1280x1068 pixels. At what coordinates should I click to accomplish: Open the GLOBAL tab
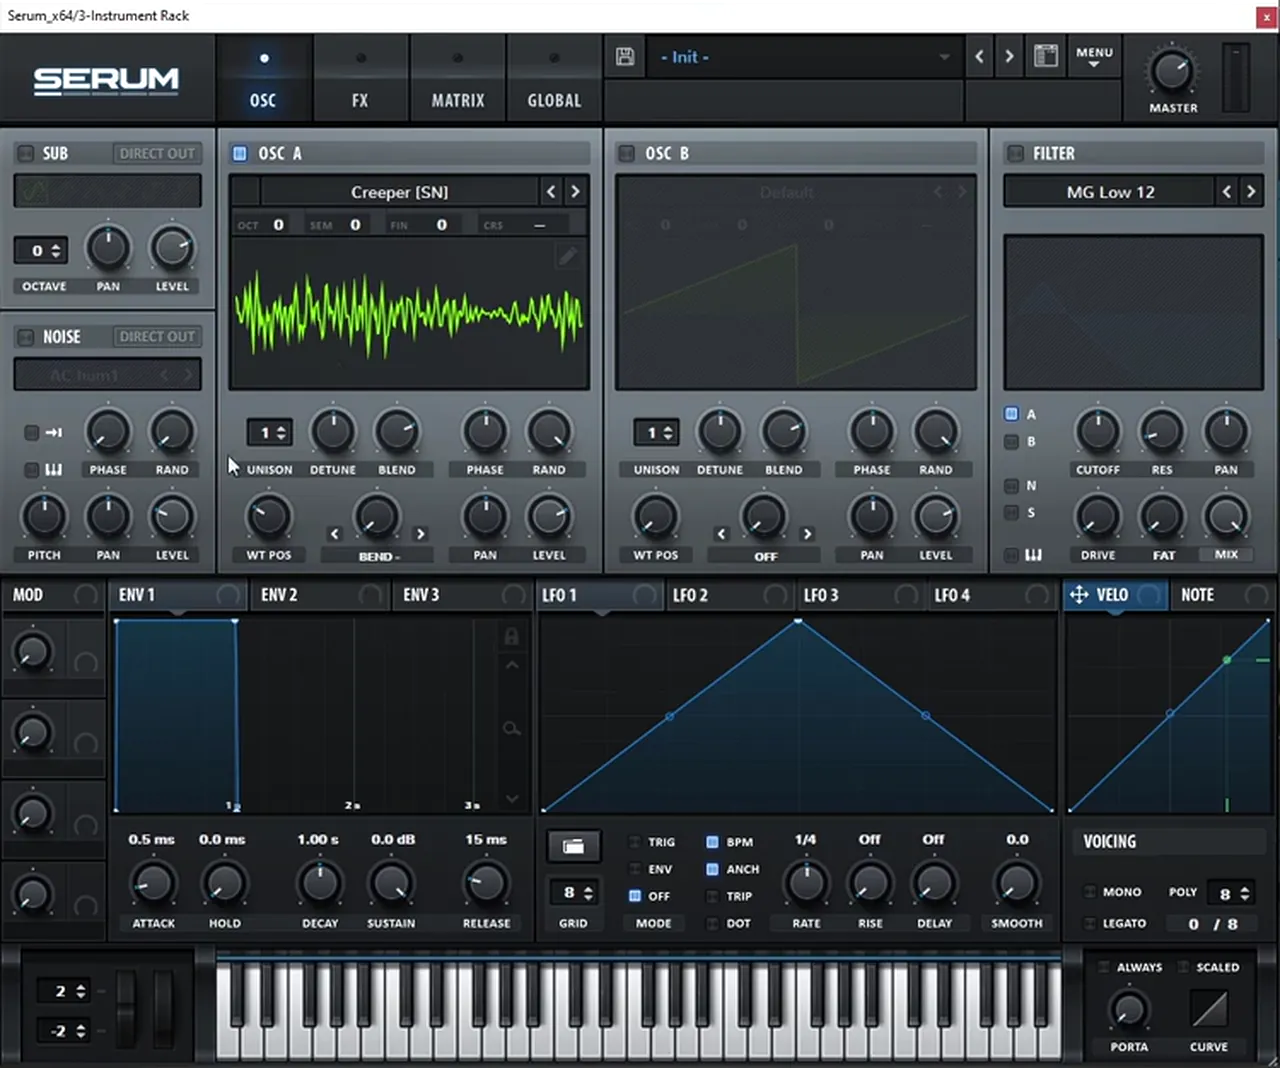tap(554, 80)
